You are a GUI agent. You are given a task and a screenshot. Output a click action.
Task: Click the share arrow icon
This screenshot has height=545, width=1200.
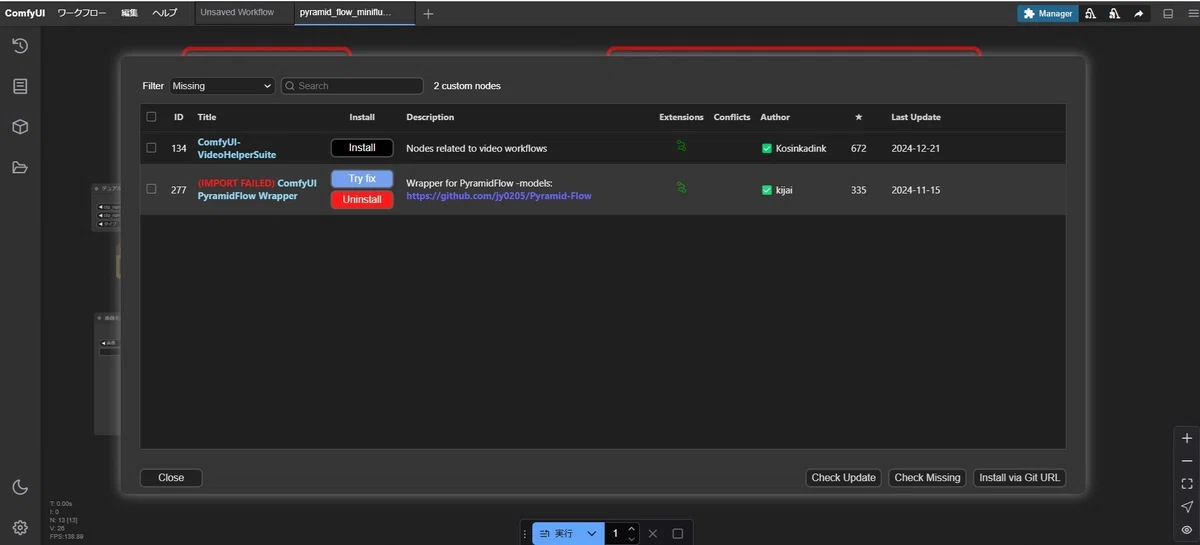point(1138,14)
